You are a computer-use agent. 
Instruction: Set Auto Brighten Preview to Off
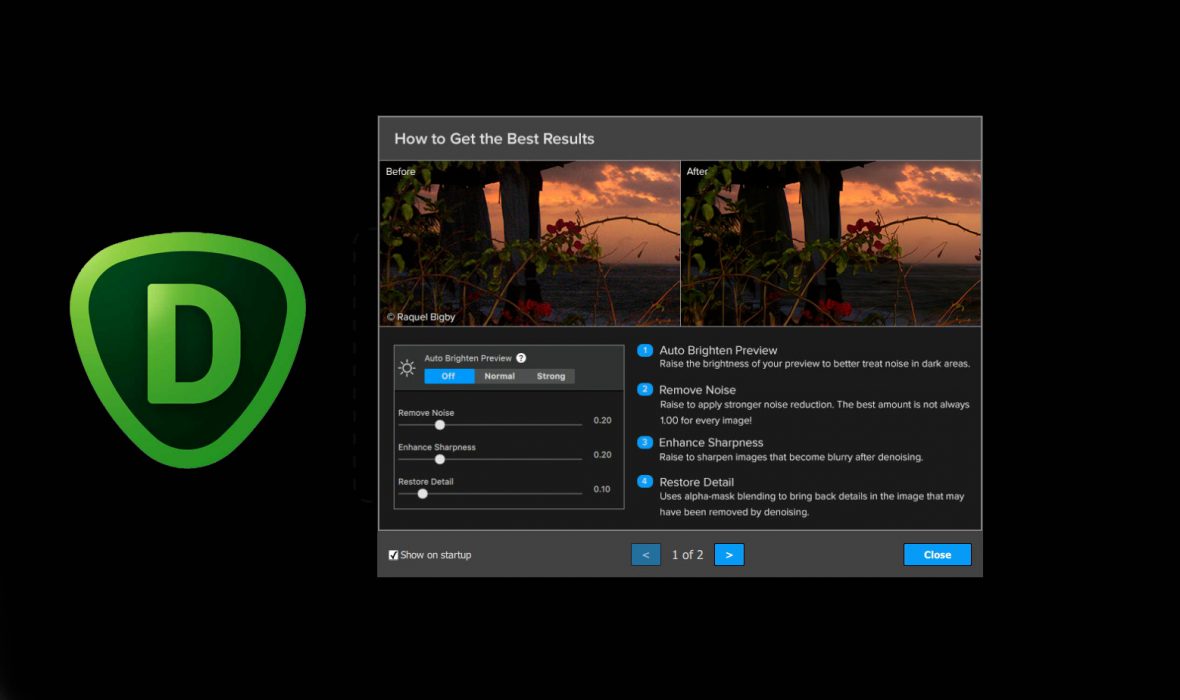click(448, 376)
